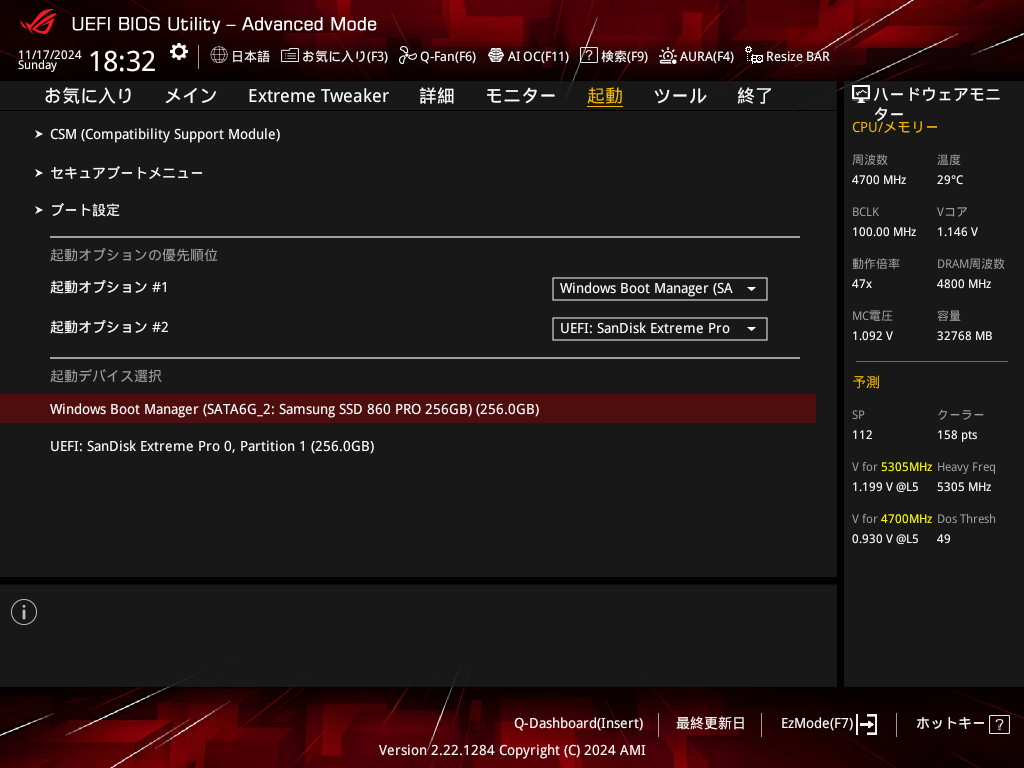The width and height of the screenshot is (1024, 768).
Task: Expand ブート設定 submenu
Action: coord(85,210)
